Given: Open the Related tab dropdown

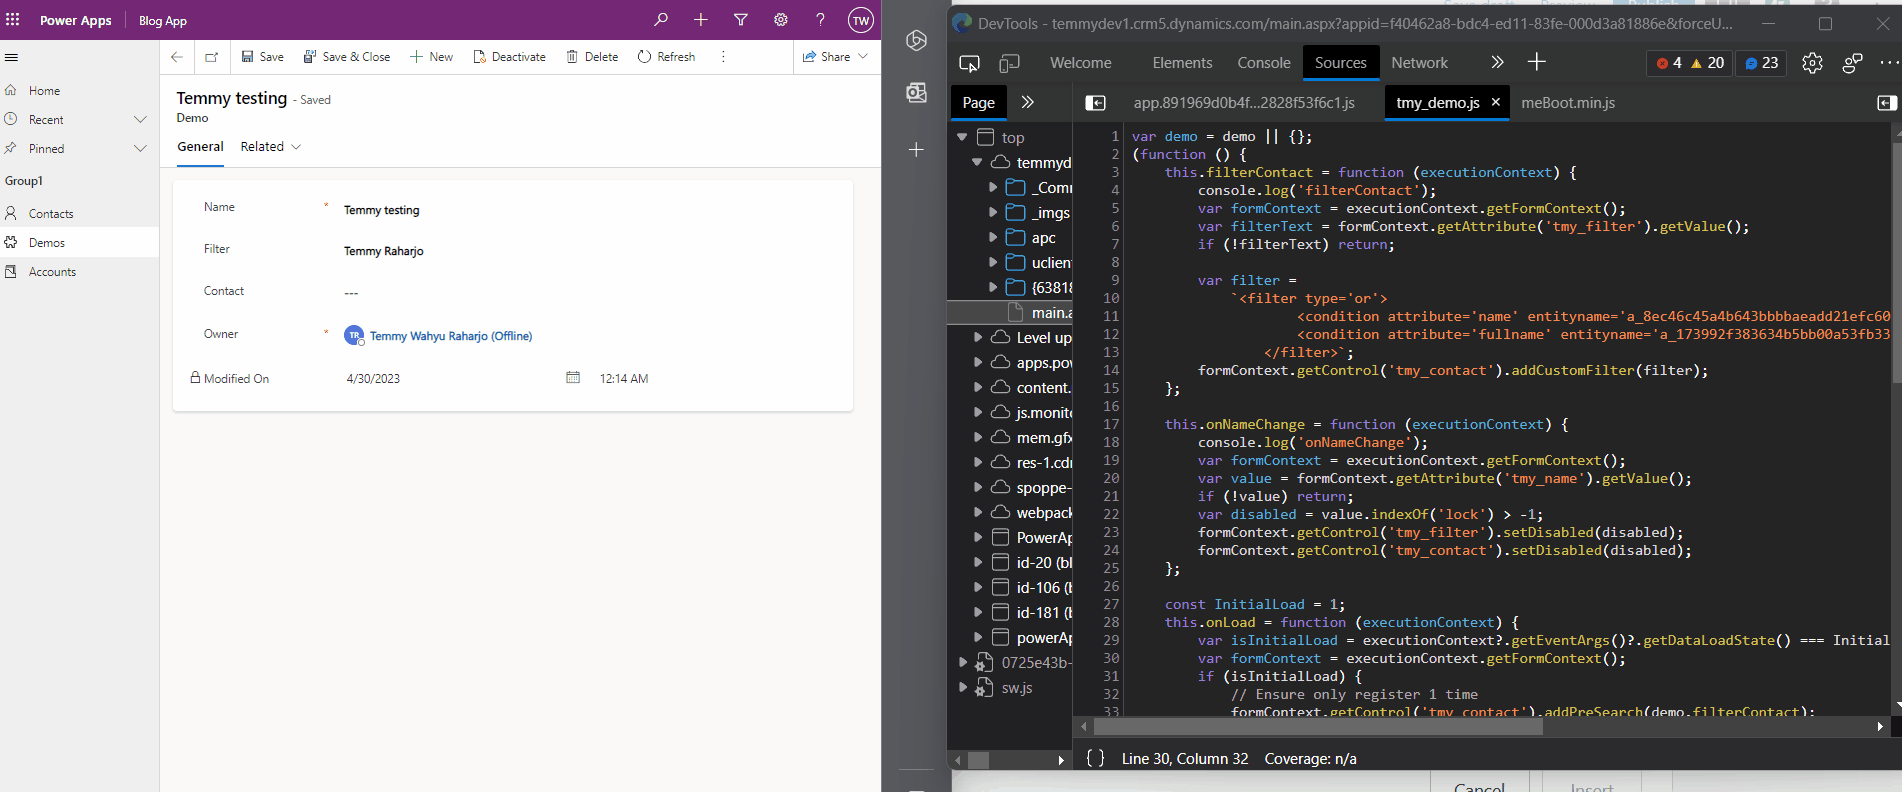Looking at the screenshot, I should [x=270, y=147].
